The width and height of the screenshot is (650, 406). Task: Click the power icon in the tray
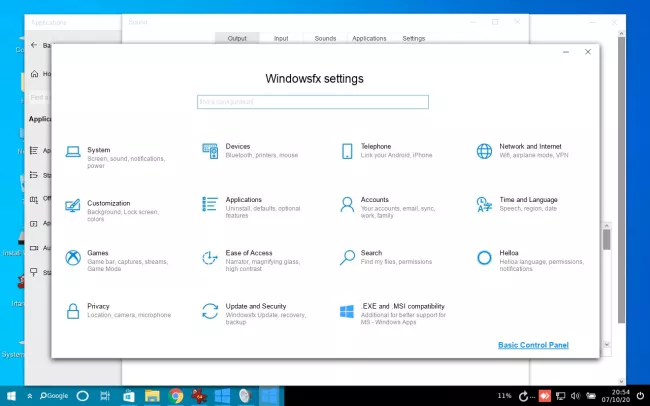click(641, 396)
